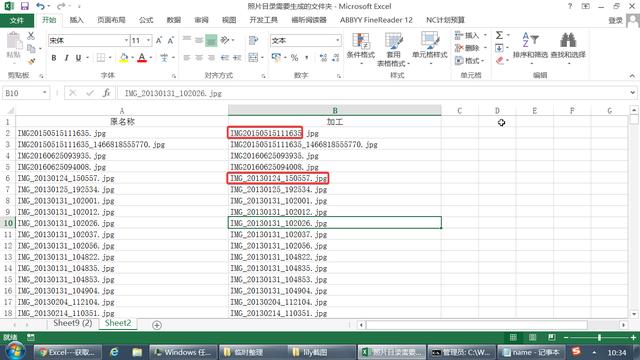Screen dimensions: 640x360
Task: Apply percent style
Action: coord(294,58)
